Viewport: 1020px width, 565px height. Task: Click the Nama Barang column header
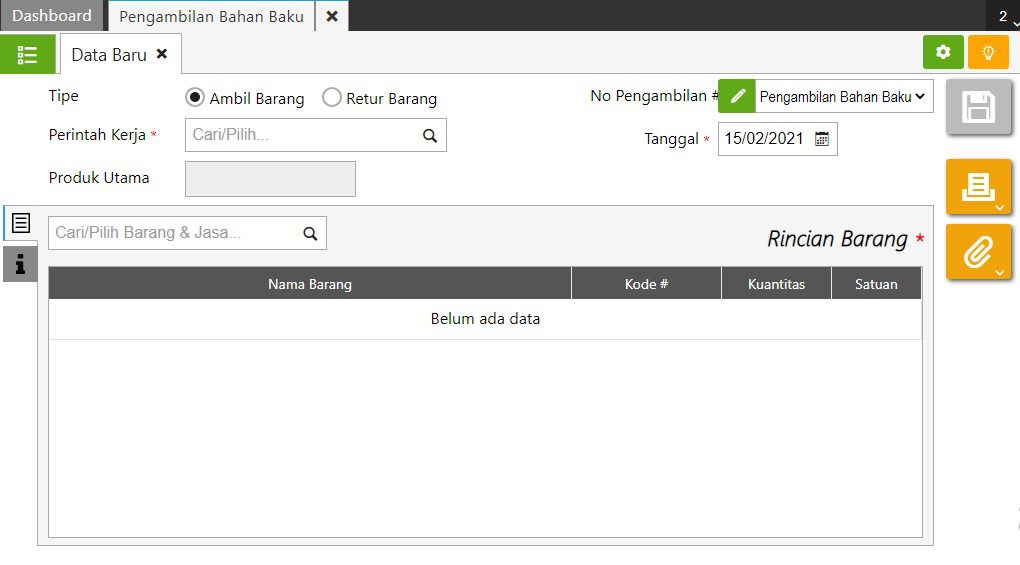[310, 283]
